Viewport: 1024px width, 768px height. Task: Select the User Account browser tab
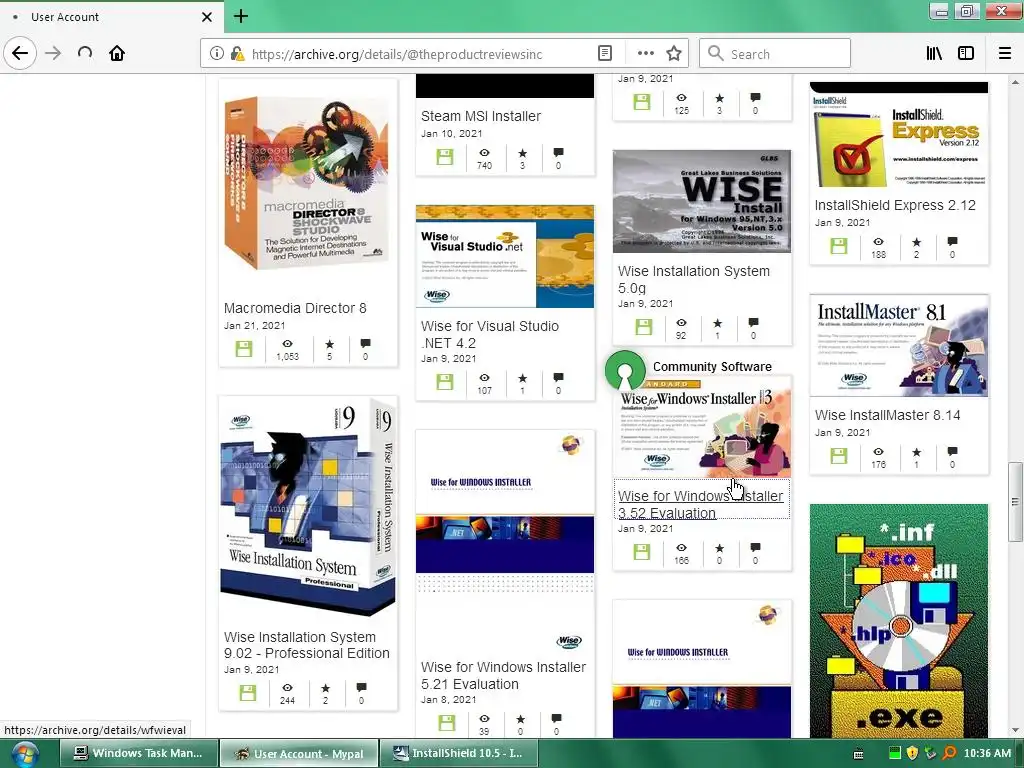point(111,17)
